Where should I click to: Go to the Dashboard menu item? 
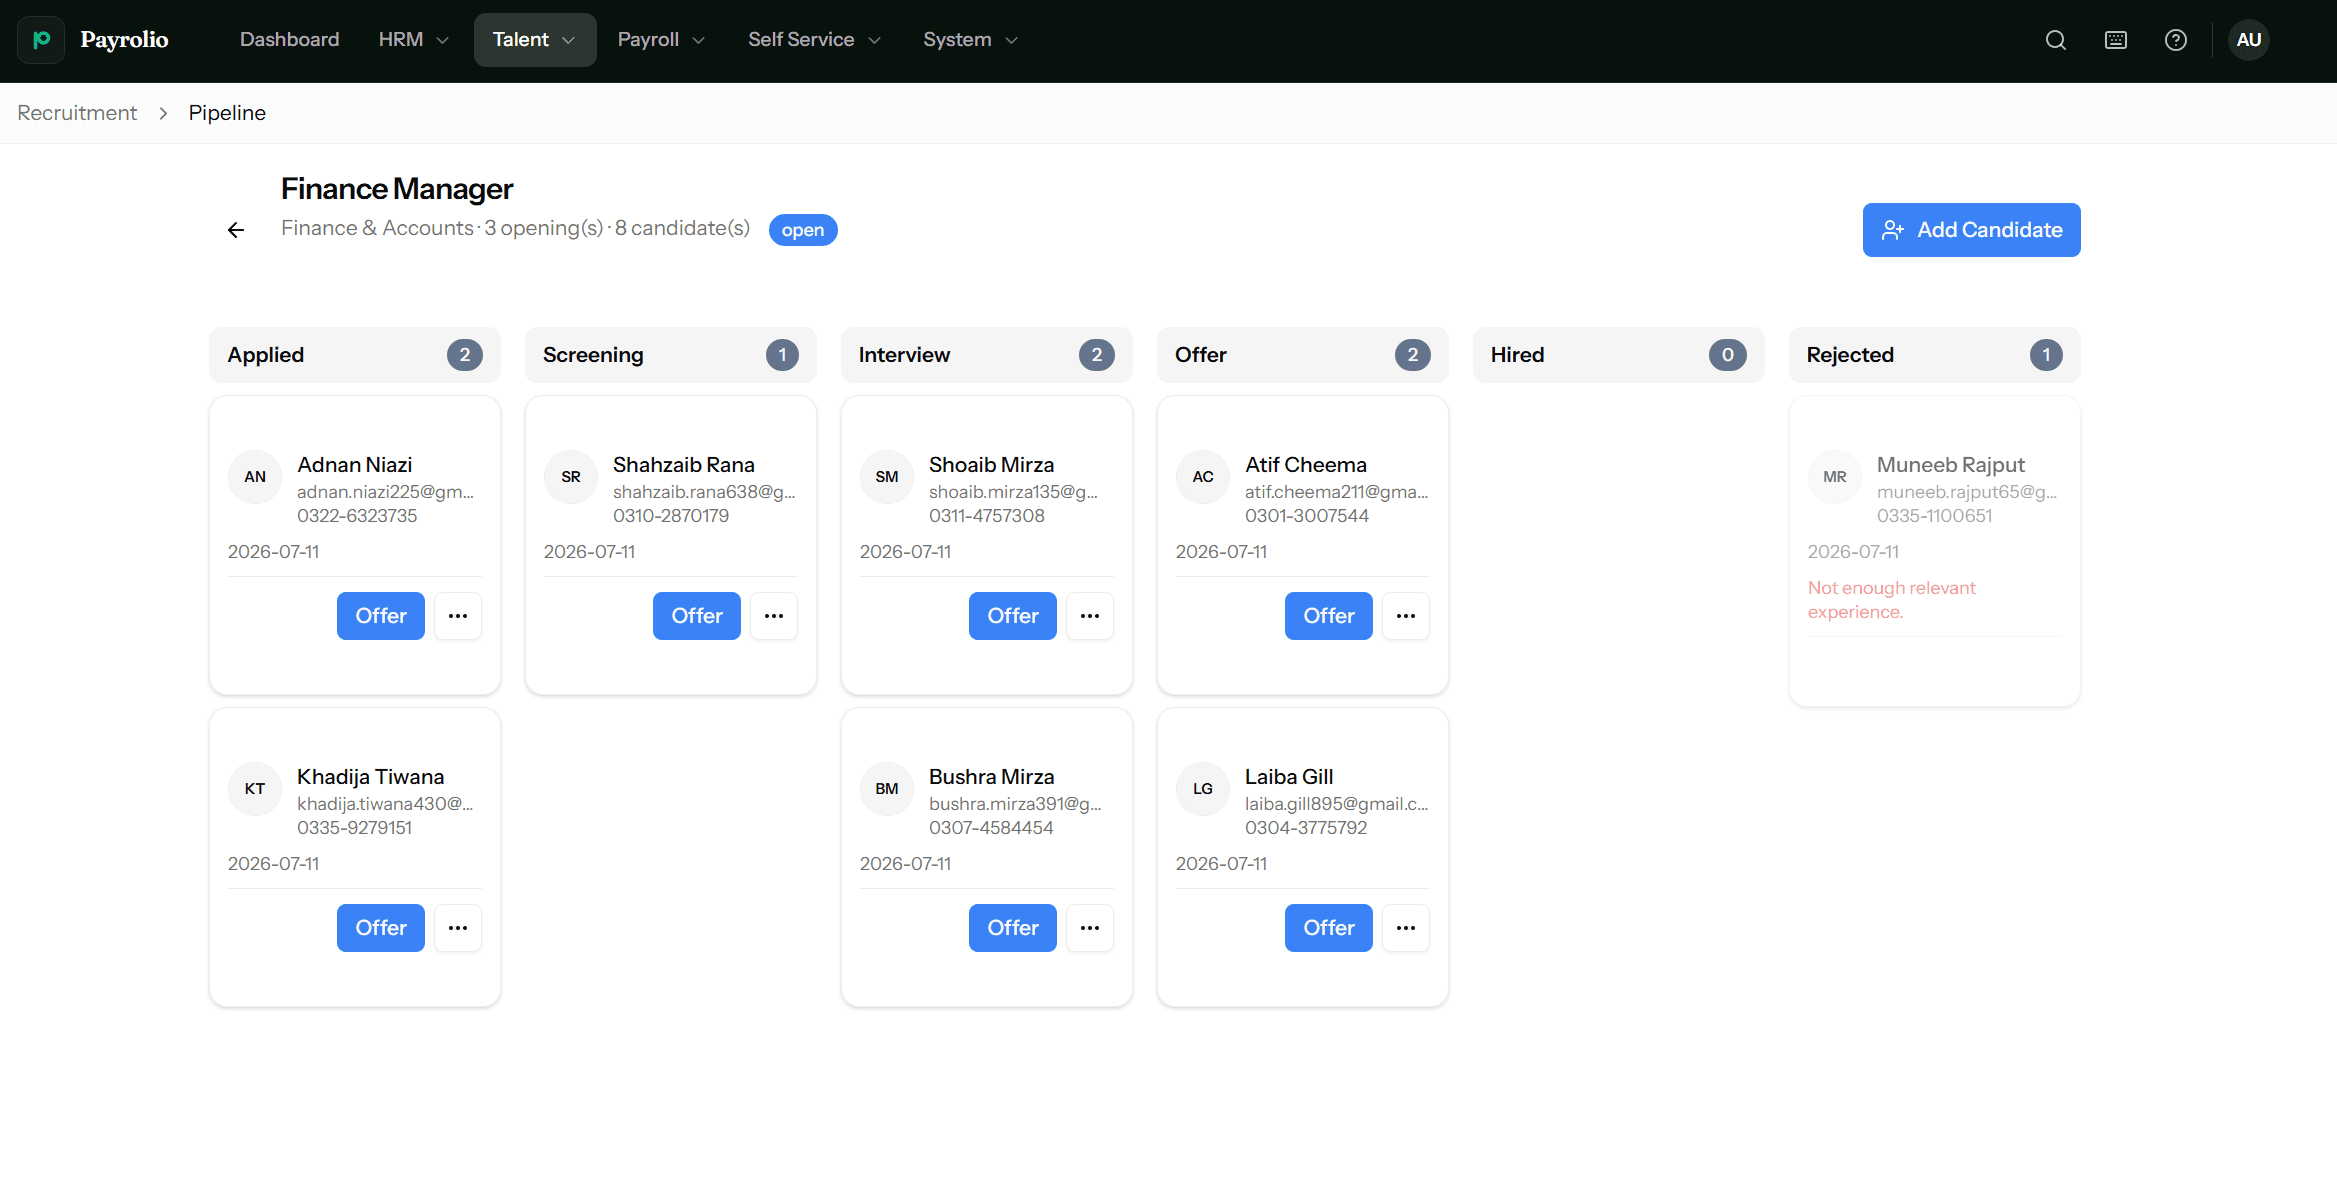(x=290, y=40)
